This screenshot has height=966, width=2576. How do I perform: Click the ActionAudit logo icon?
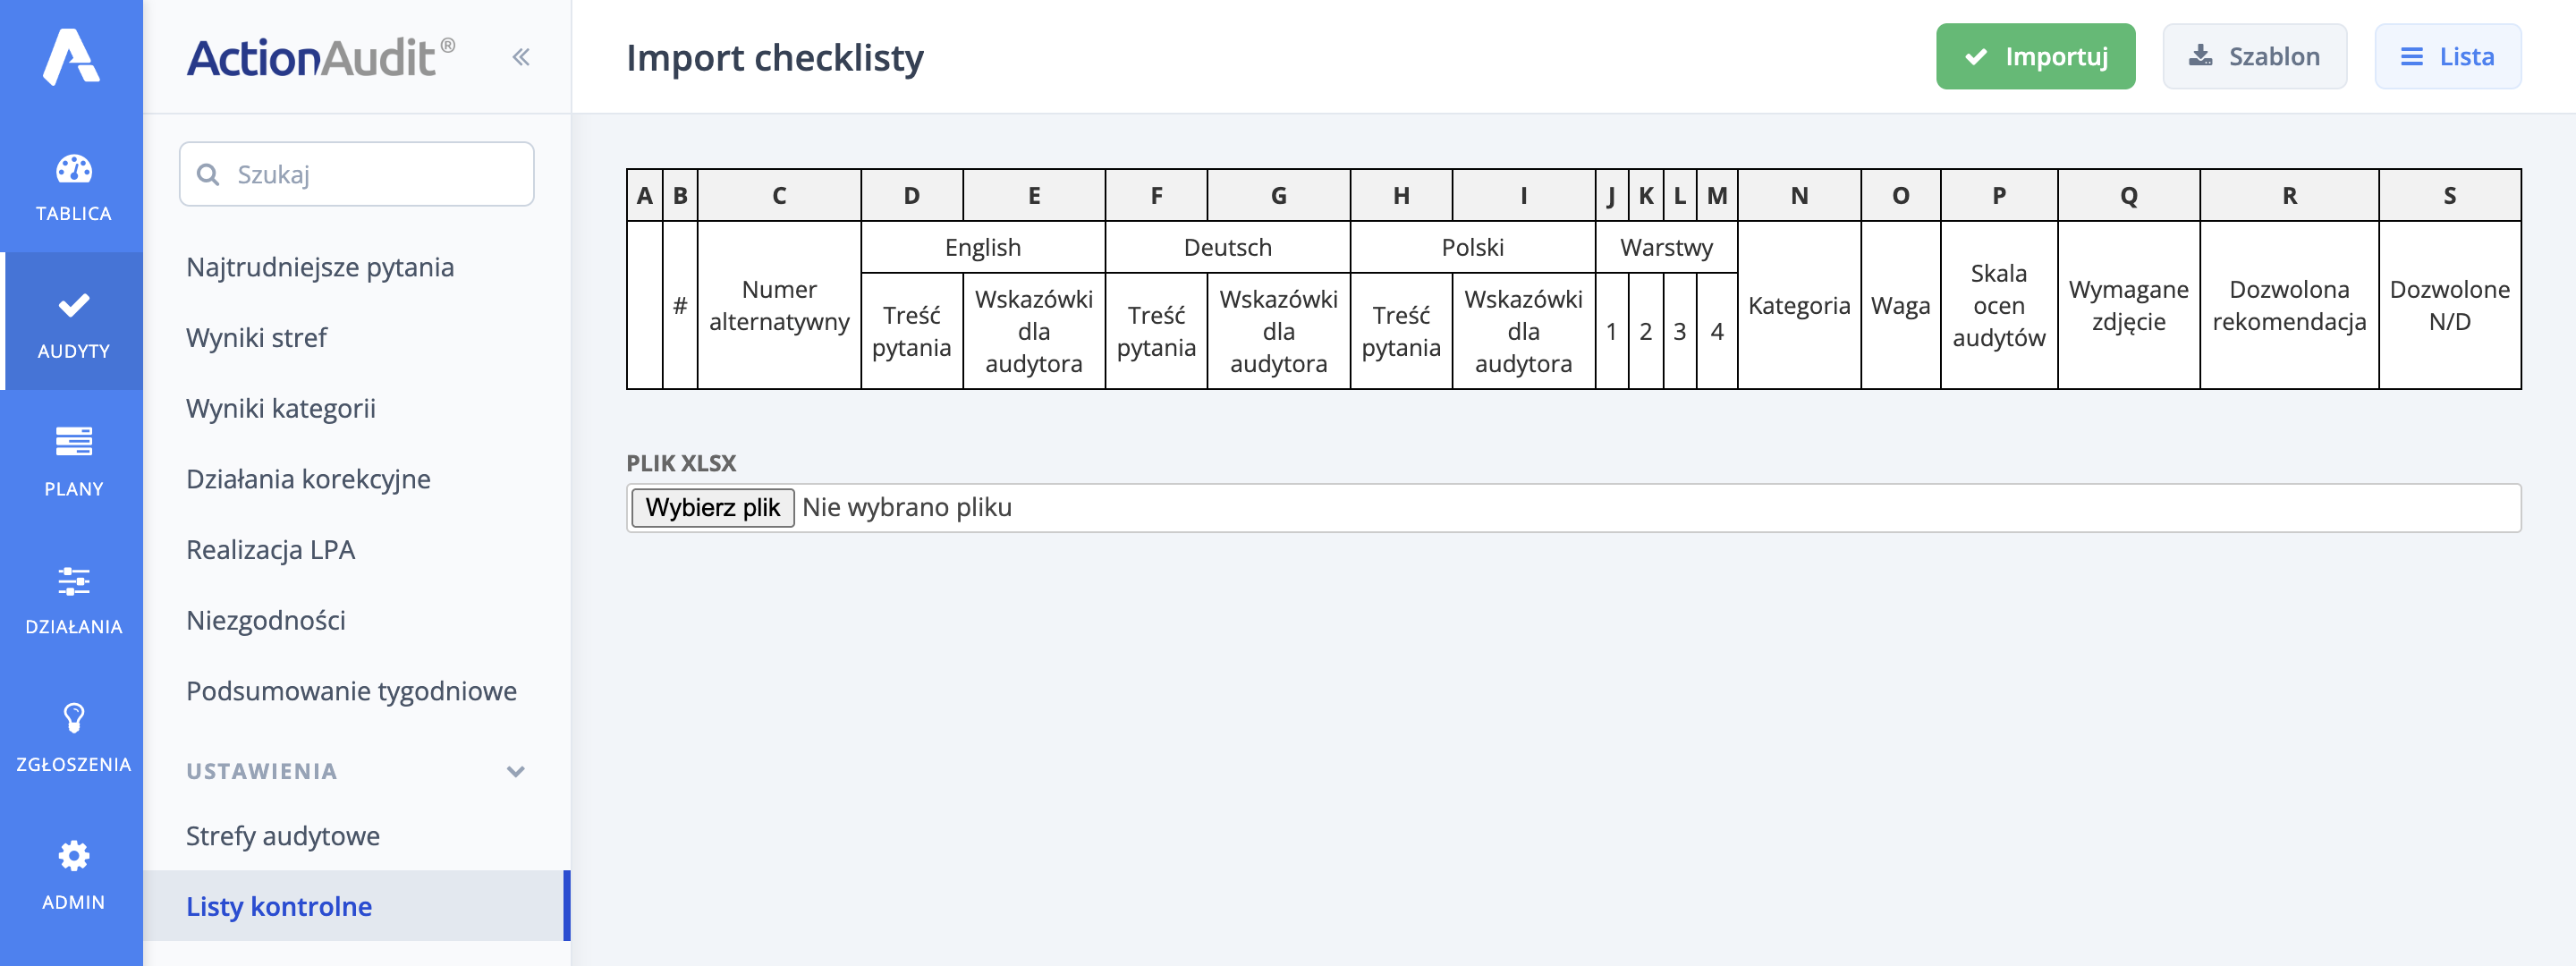tap(71, 57)
